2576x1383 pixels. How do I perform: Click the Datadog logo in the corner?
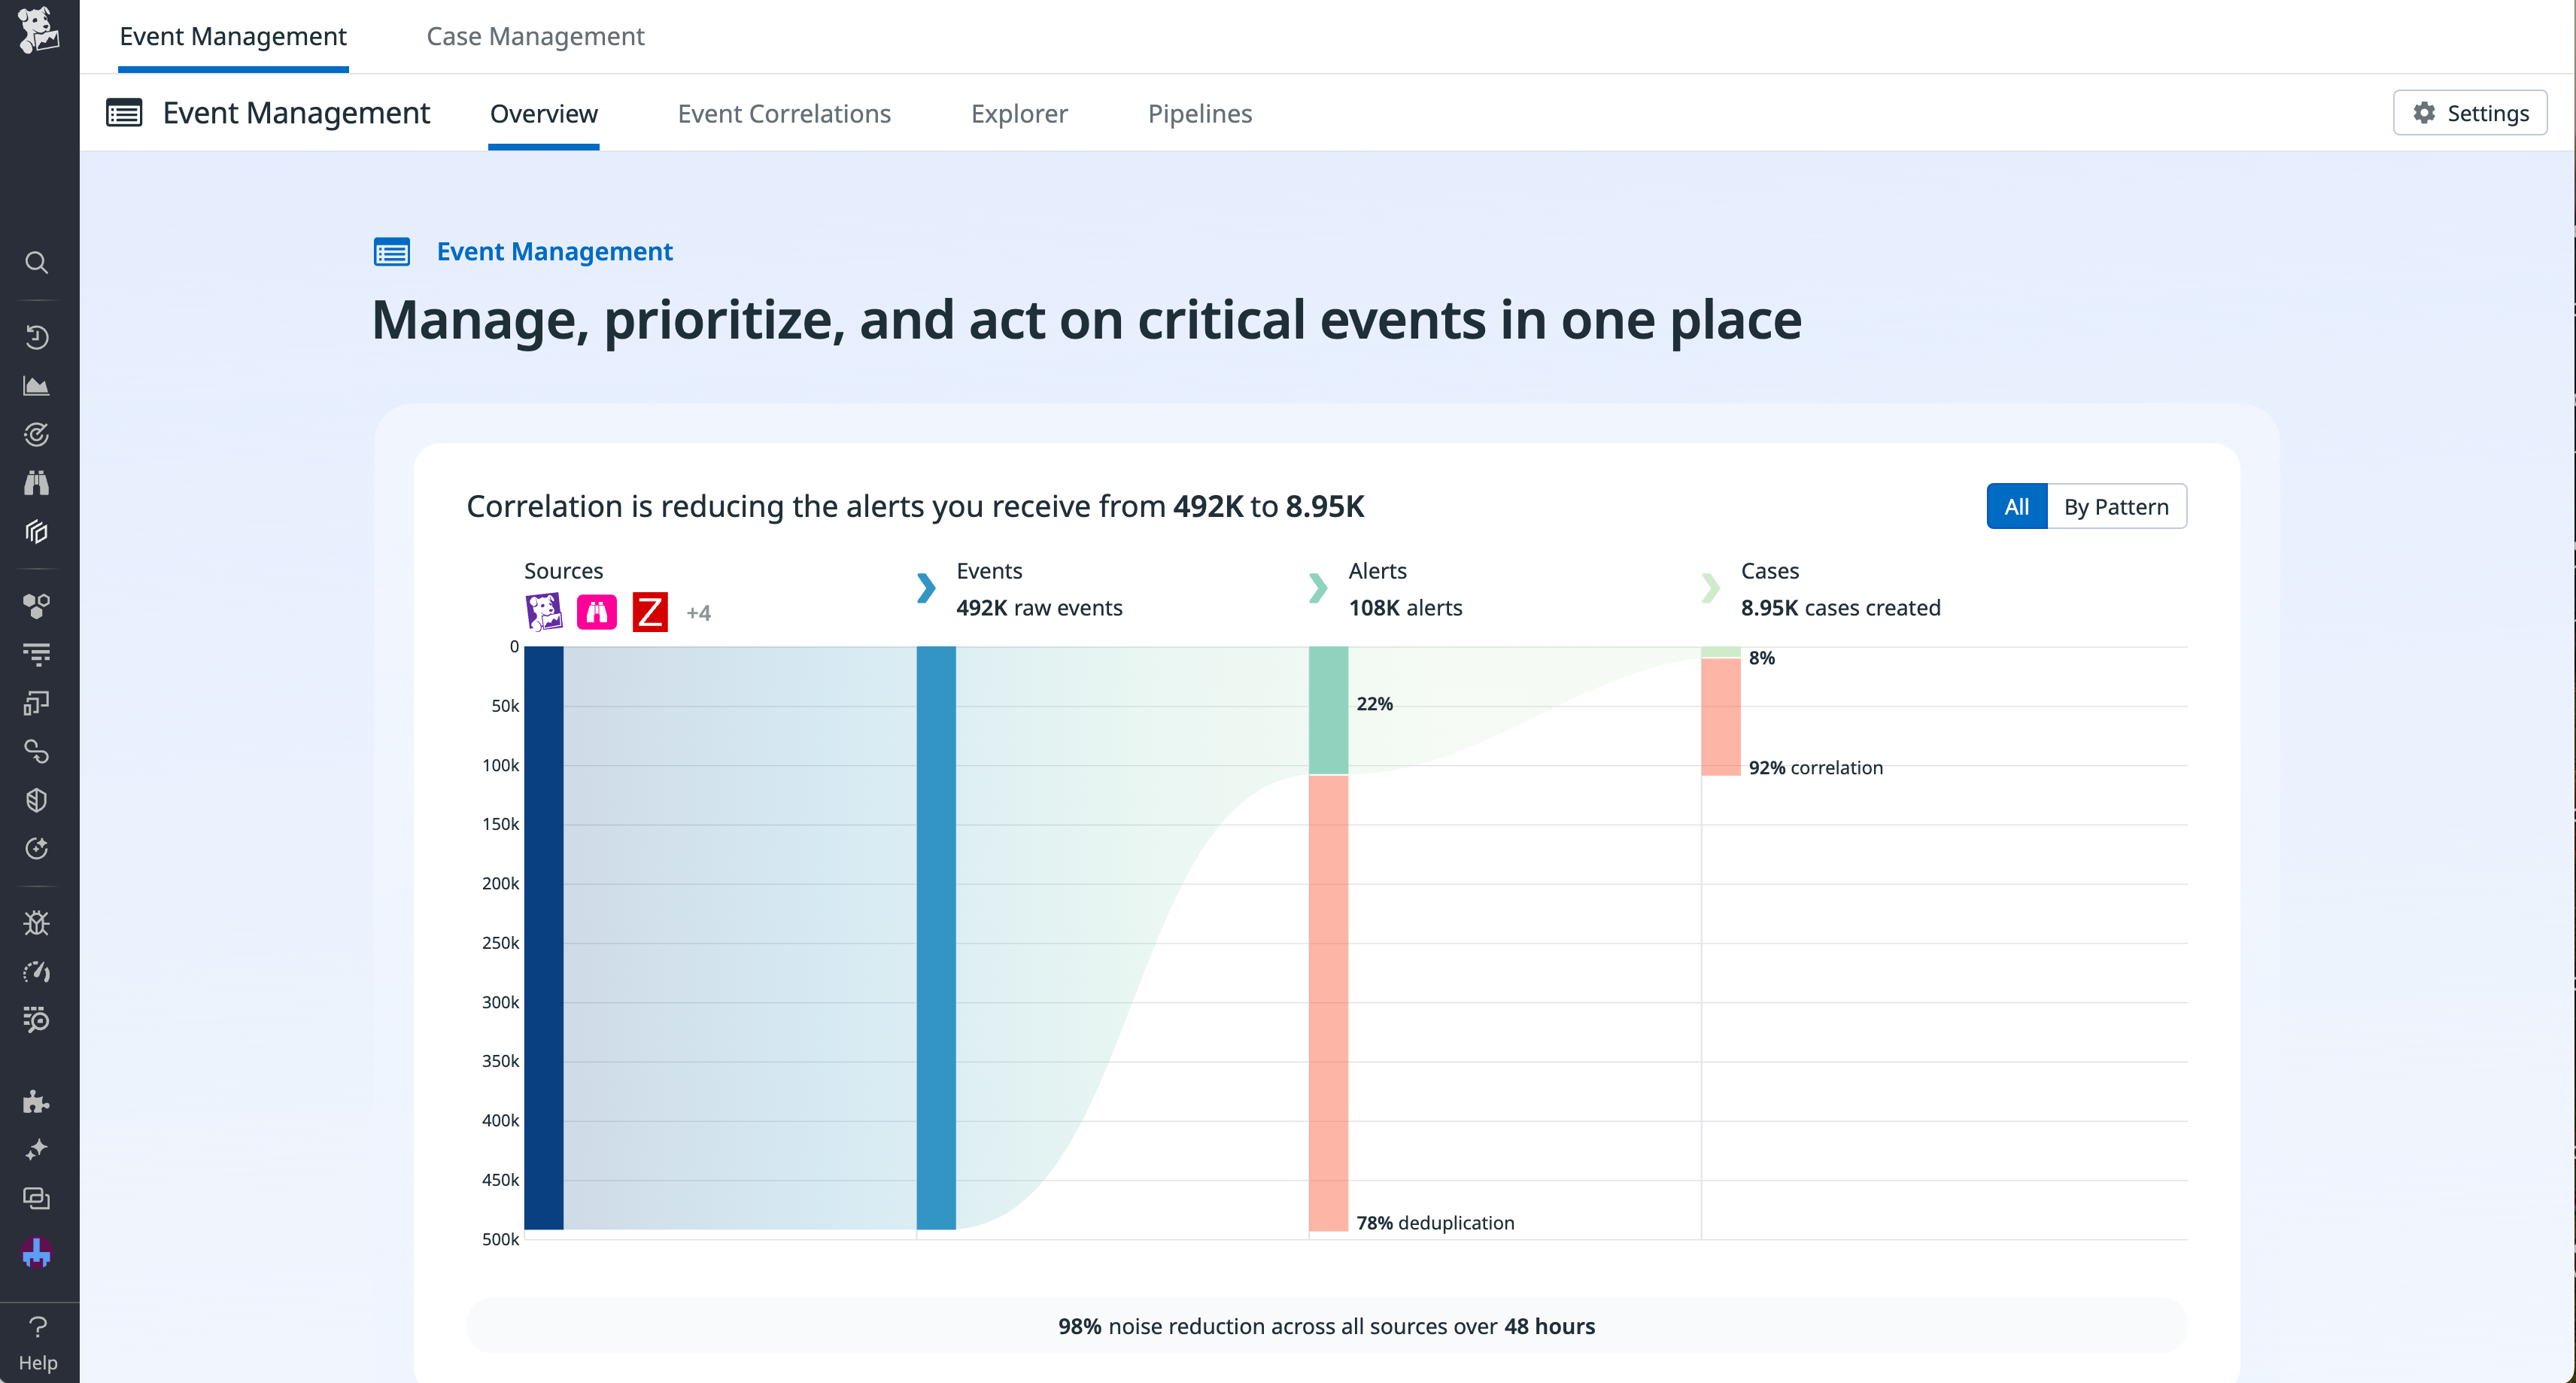[38, 35]
